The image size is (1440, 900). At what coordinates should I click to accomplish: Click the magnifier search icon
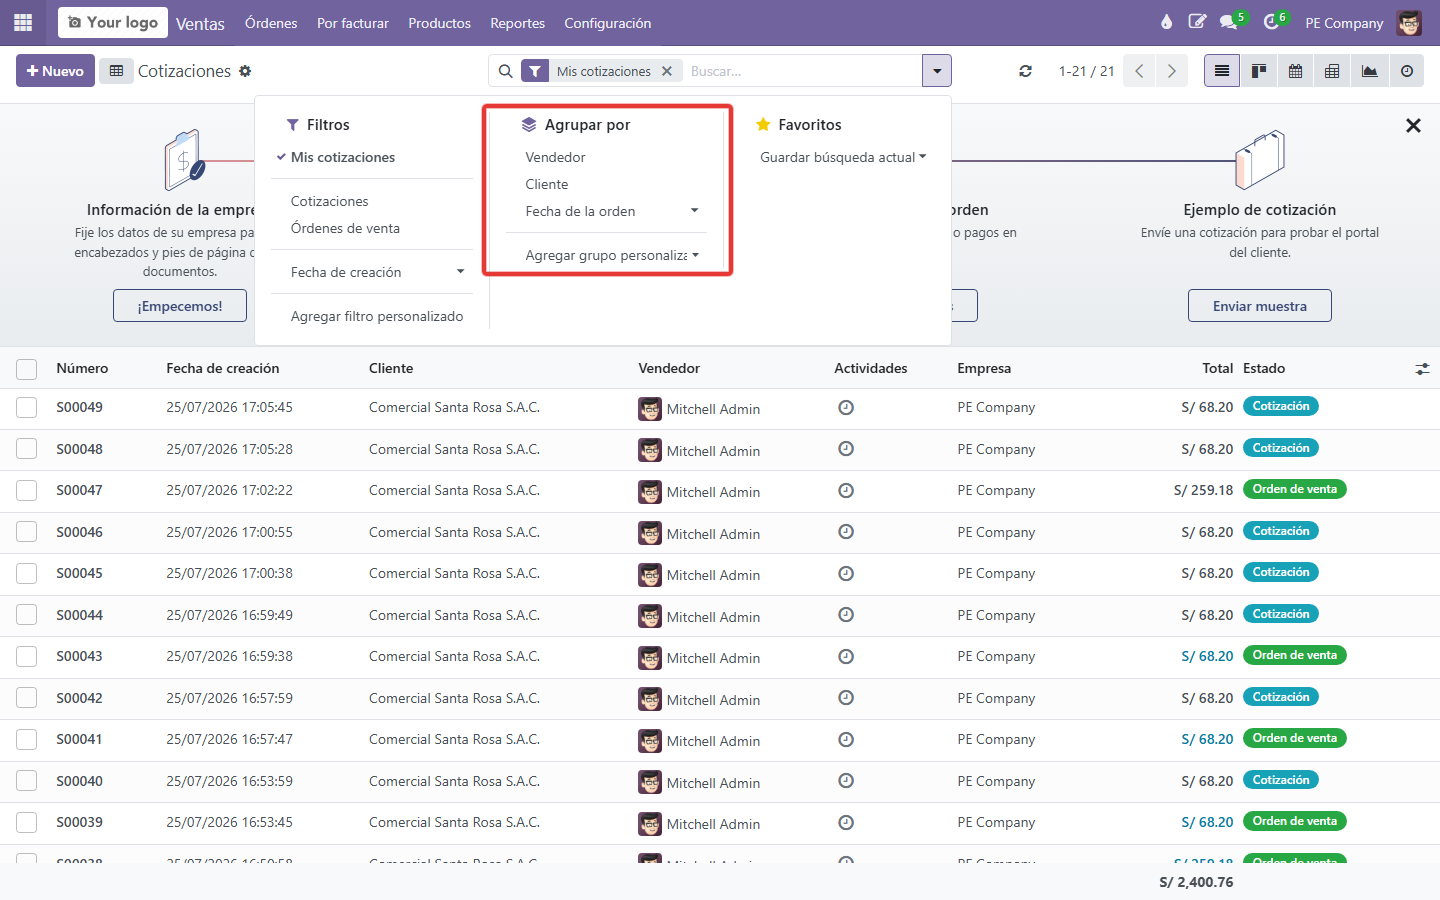[506, 71]
